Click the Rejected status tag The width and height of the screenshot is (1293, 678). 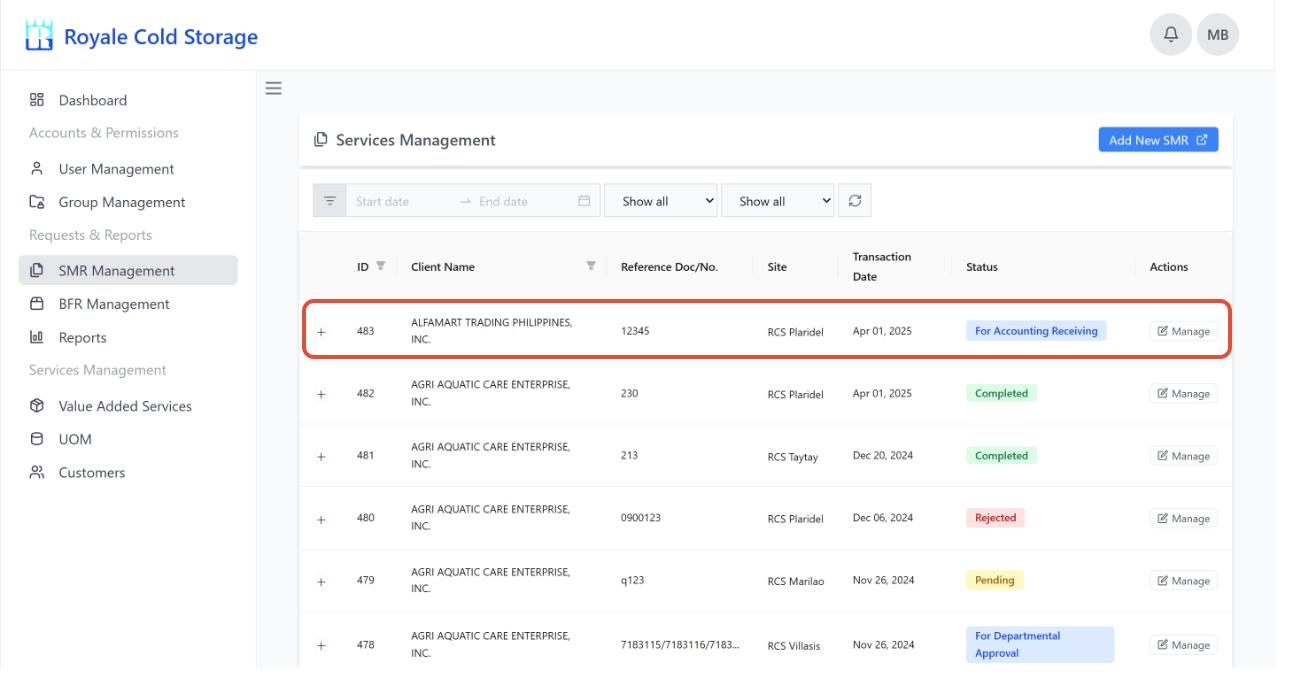click(995, 518)
